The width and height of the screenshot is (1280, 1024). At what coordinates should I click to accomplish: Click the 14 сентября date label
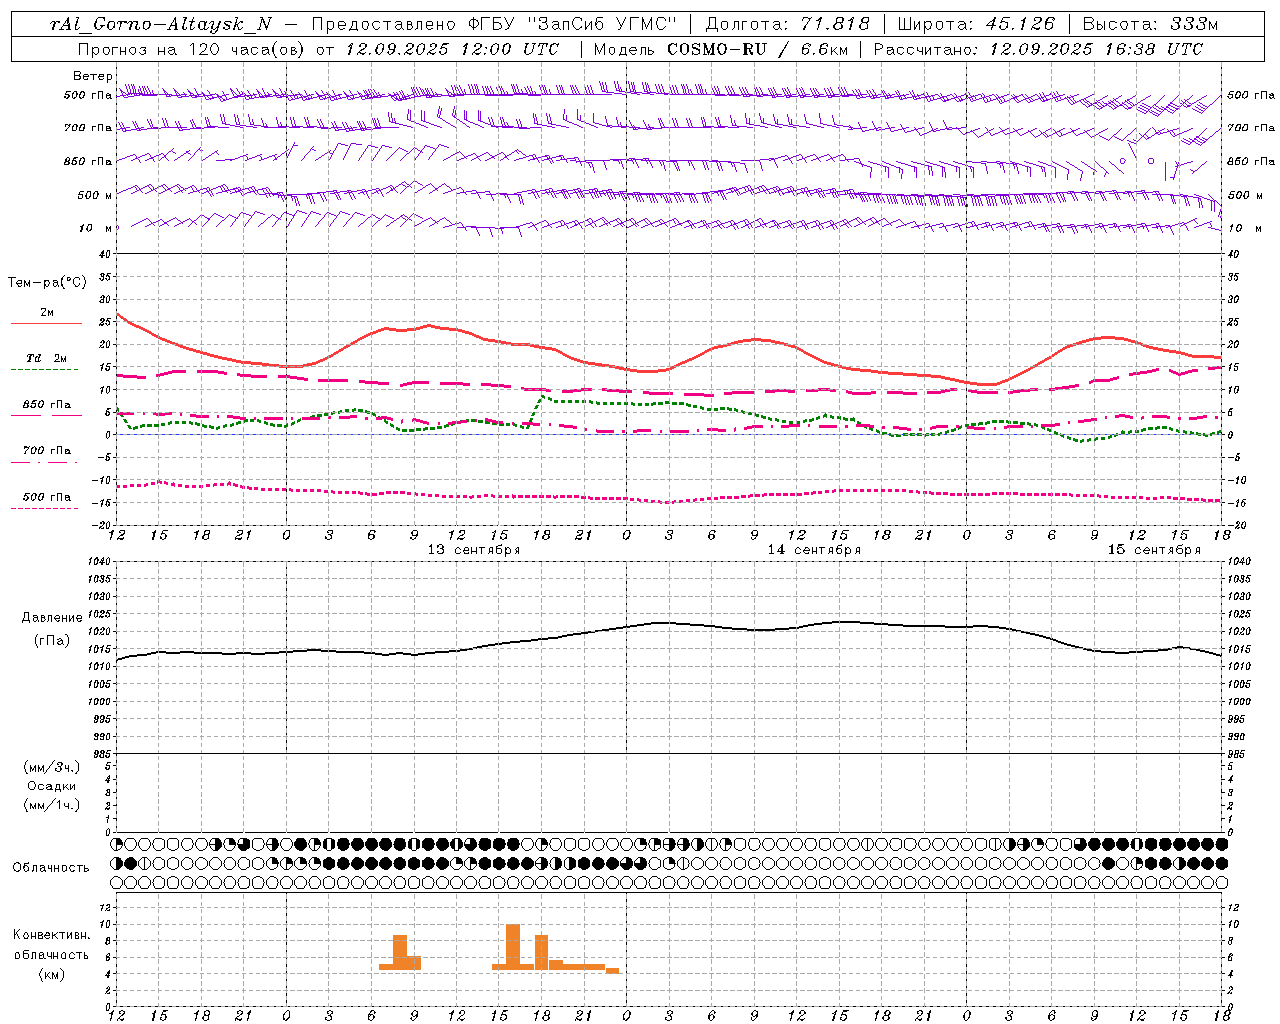pos(814,550)
